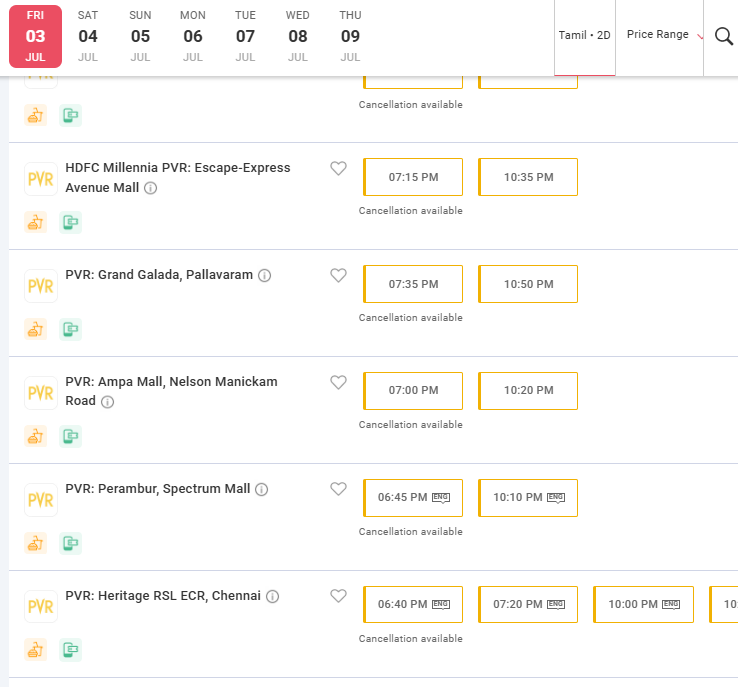Image resolution: width=738 pixels, height=687 pixels.
Task: Click M-Ticket icon under Escape-Express Avenue Mall
Action: [71, 222]
